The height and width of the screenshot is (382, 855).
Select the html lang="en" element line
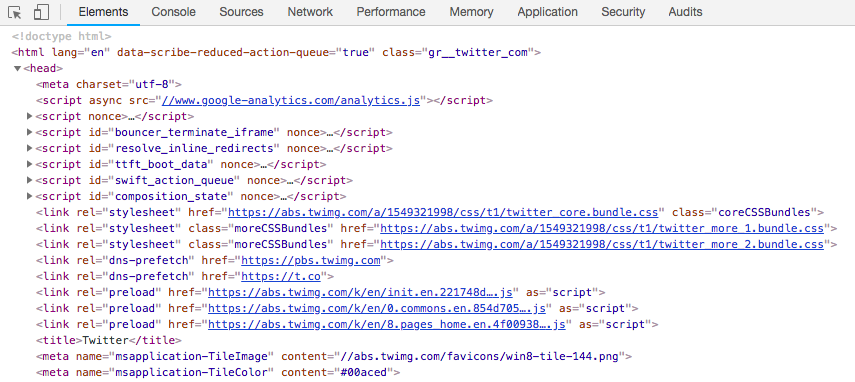(276, 53)
